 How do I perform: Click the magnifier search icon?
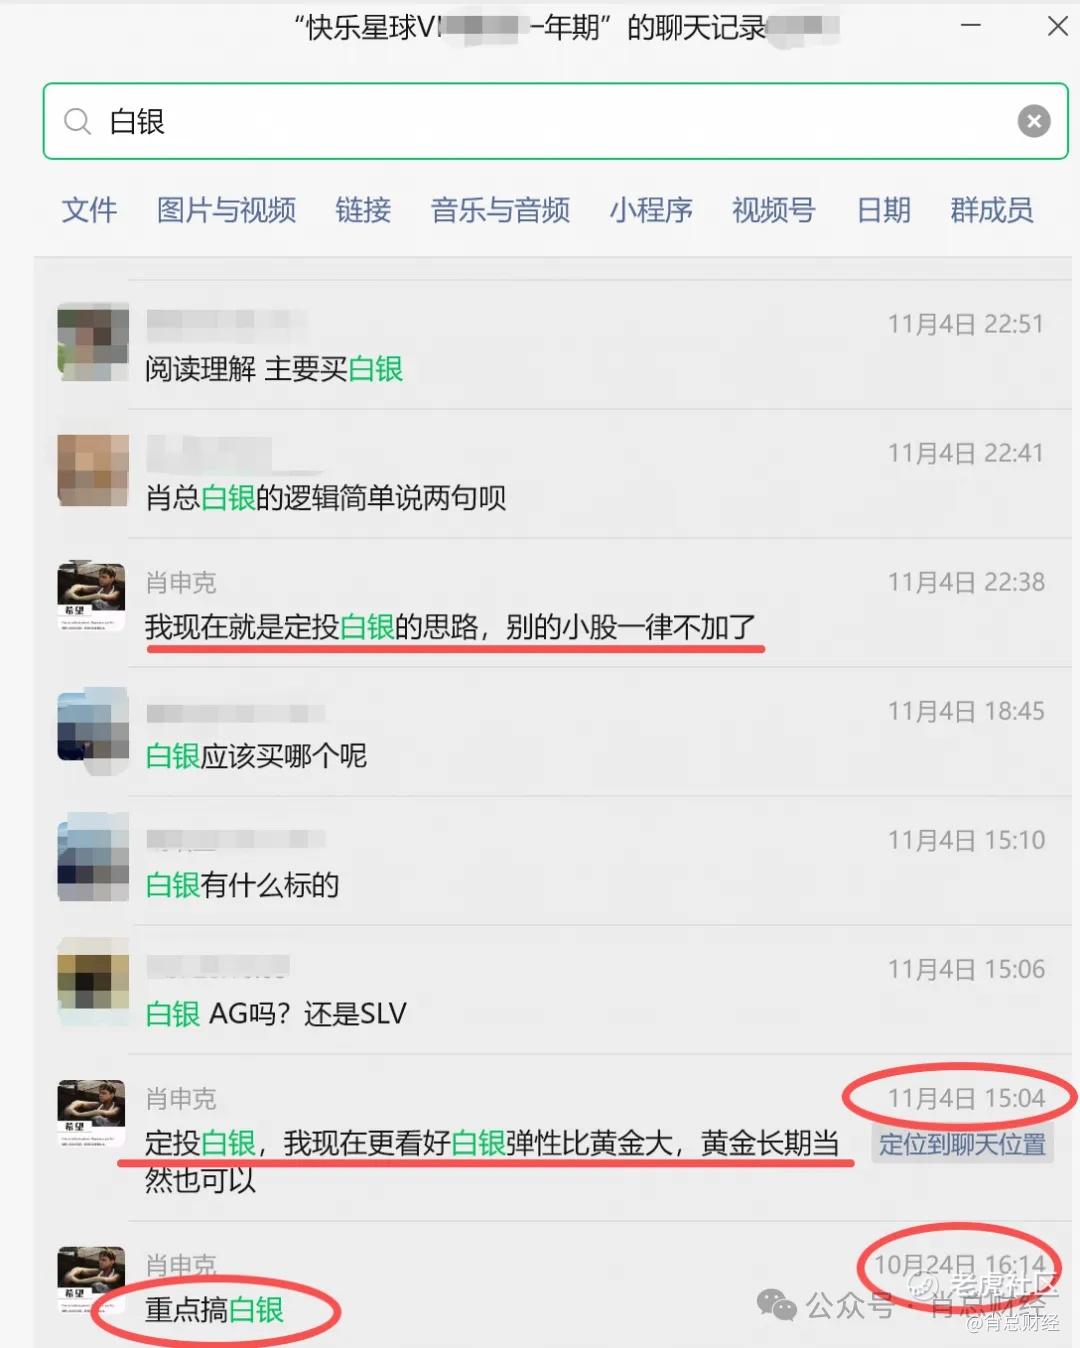tap(77, 122)
